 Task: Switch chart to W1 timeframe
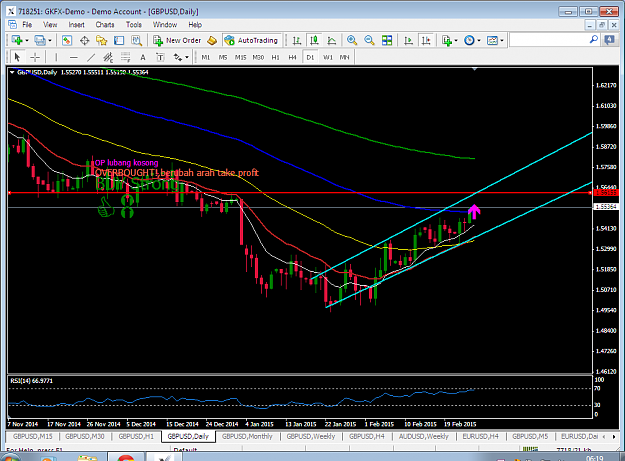pyautogui.click(x=328, y=57)
